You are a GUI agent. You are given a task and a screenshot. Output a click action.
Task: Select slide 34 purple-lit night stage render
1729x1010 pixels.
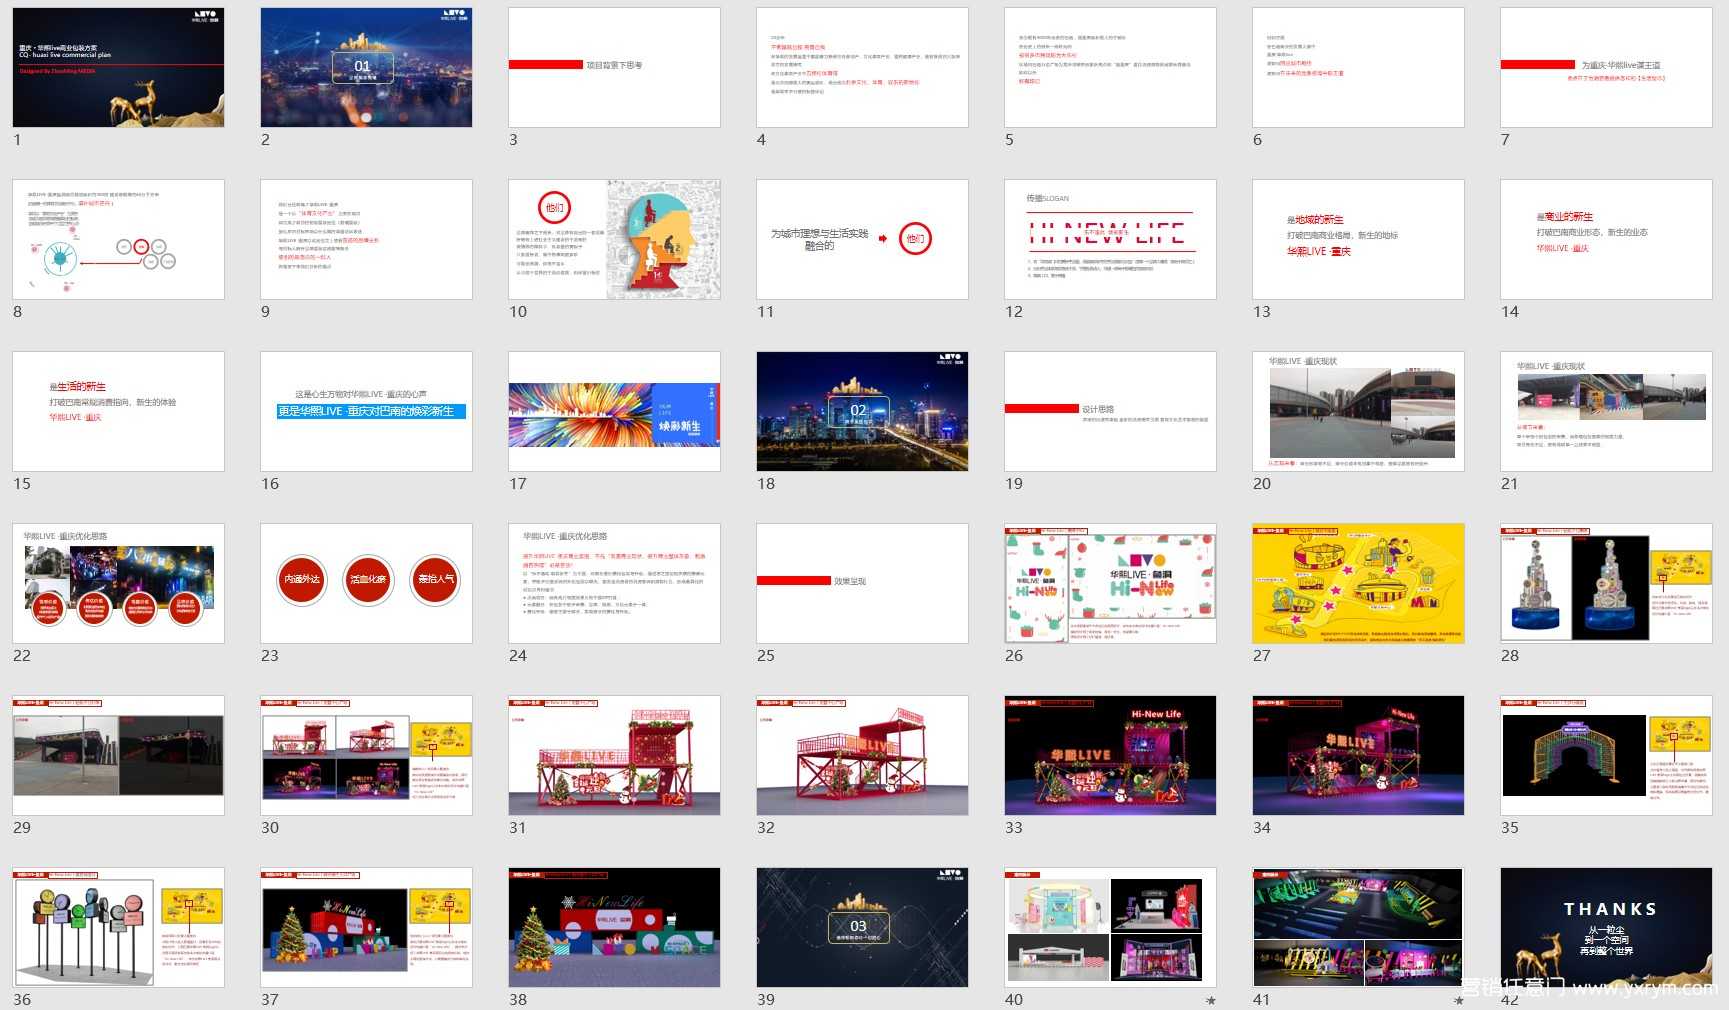coord(1358,755)
